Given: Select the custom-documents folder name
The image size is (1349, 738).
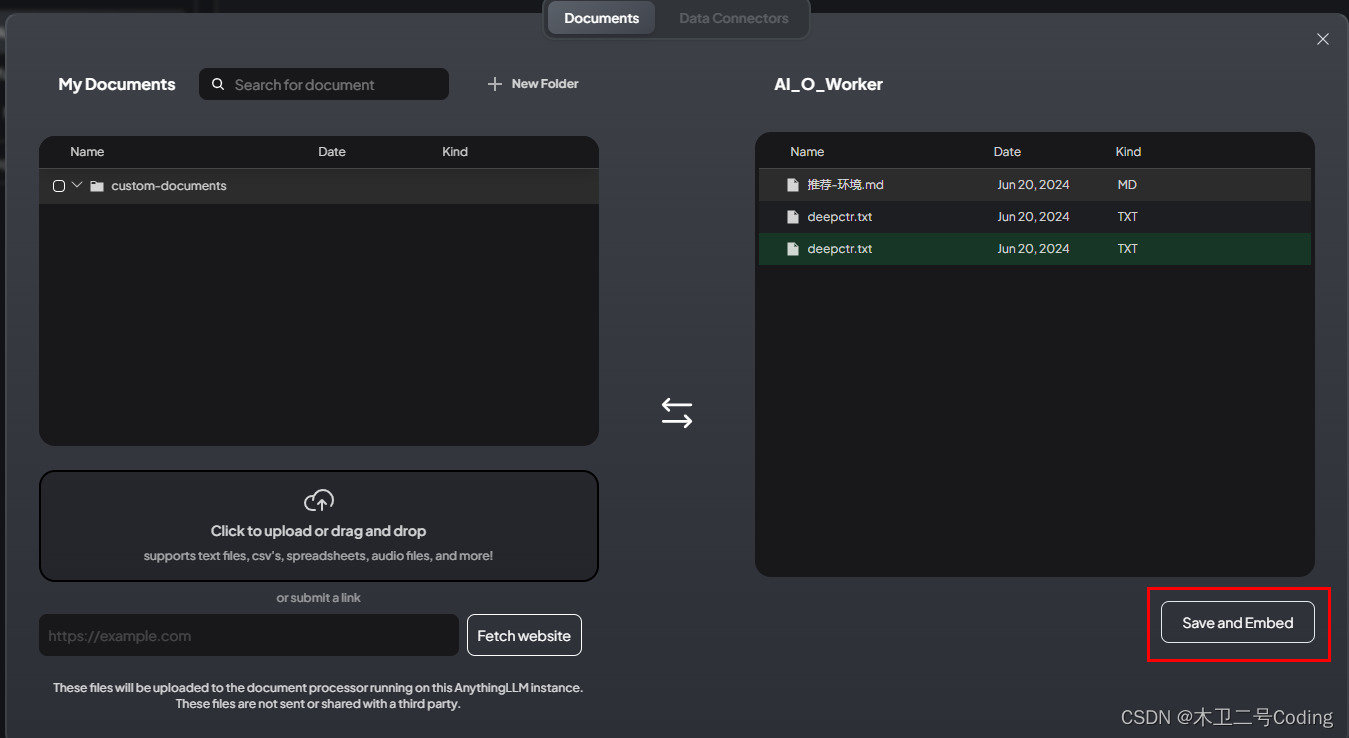Looking at the screenshot, I should coord(169,186).
